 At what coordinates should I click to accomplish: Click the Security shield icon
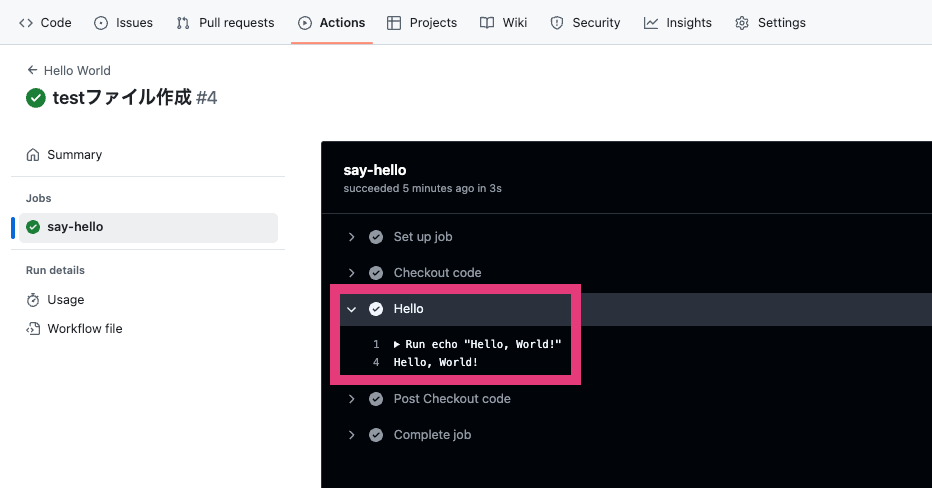tap(557, 23)
